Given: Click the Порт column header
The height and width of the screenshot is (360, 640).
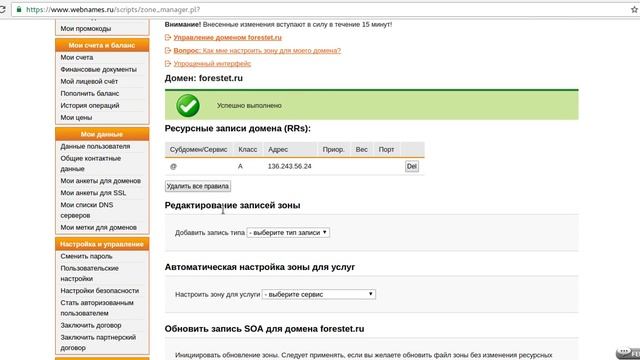Looking at the screenshot, I should click(x=386, y=150).
